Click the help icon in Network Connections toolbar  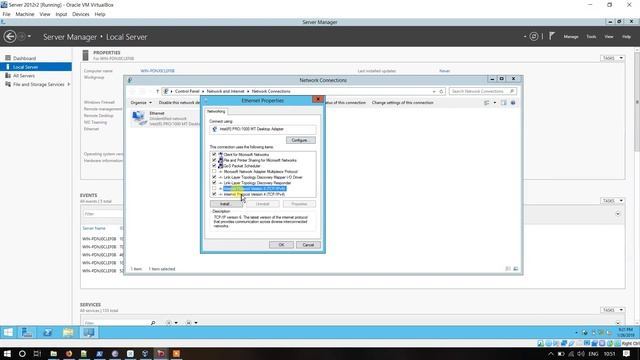pyautogui.click(x=513, y=103)
